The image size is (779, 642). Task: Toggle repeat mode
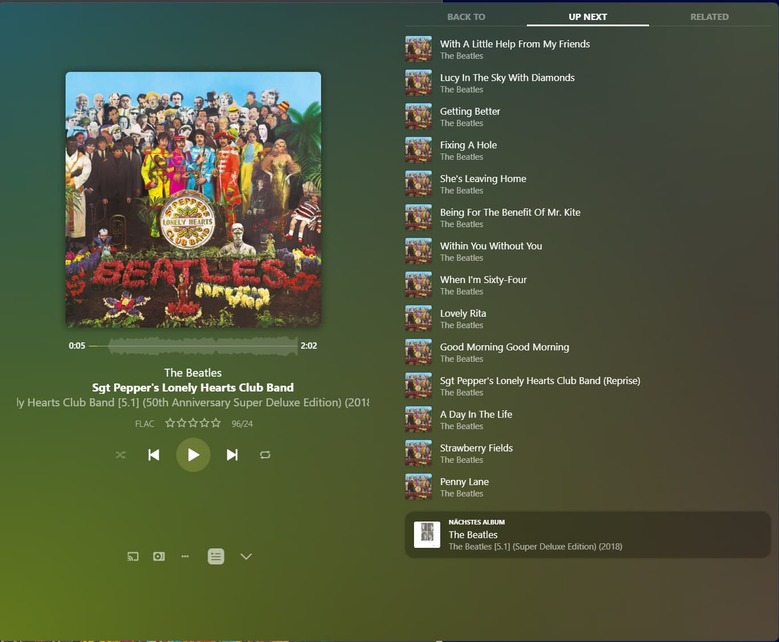265,455
